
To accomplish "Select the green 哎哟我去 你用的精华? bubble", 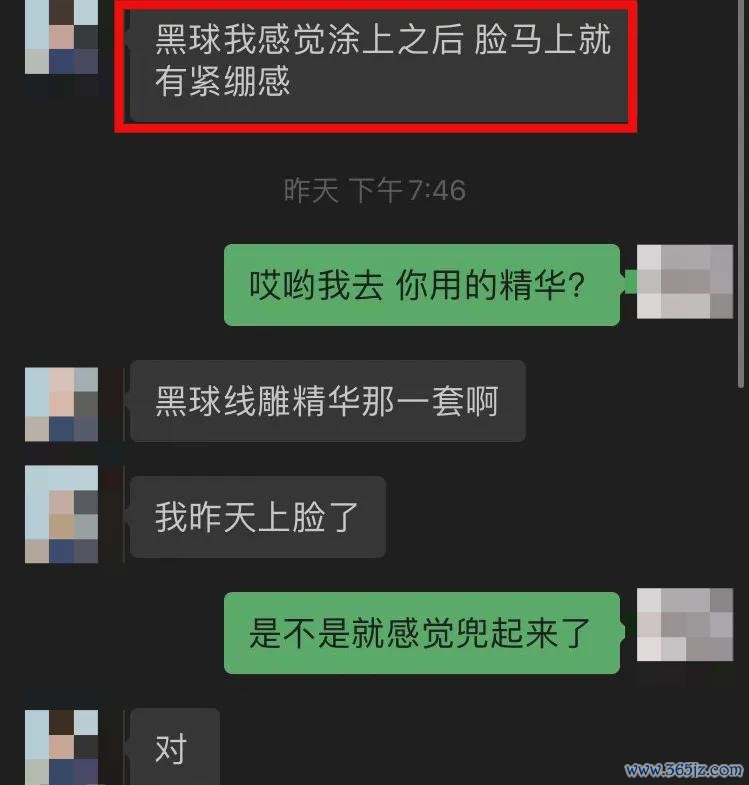I will click(422, 285).
